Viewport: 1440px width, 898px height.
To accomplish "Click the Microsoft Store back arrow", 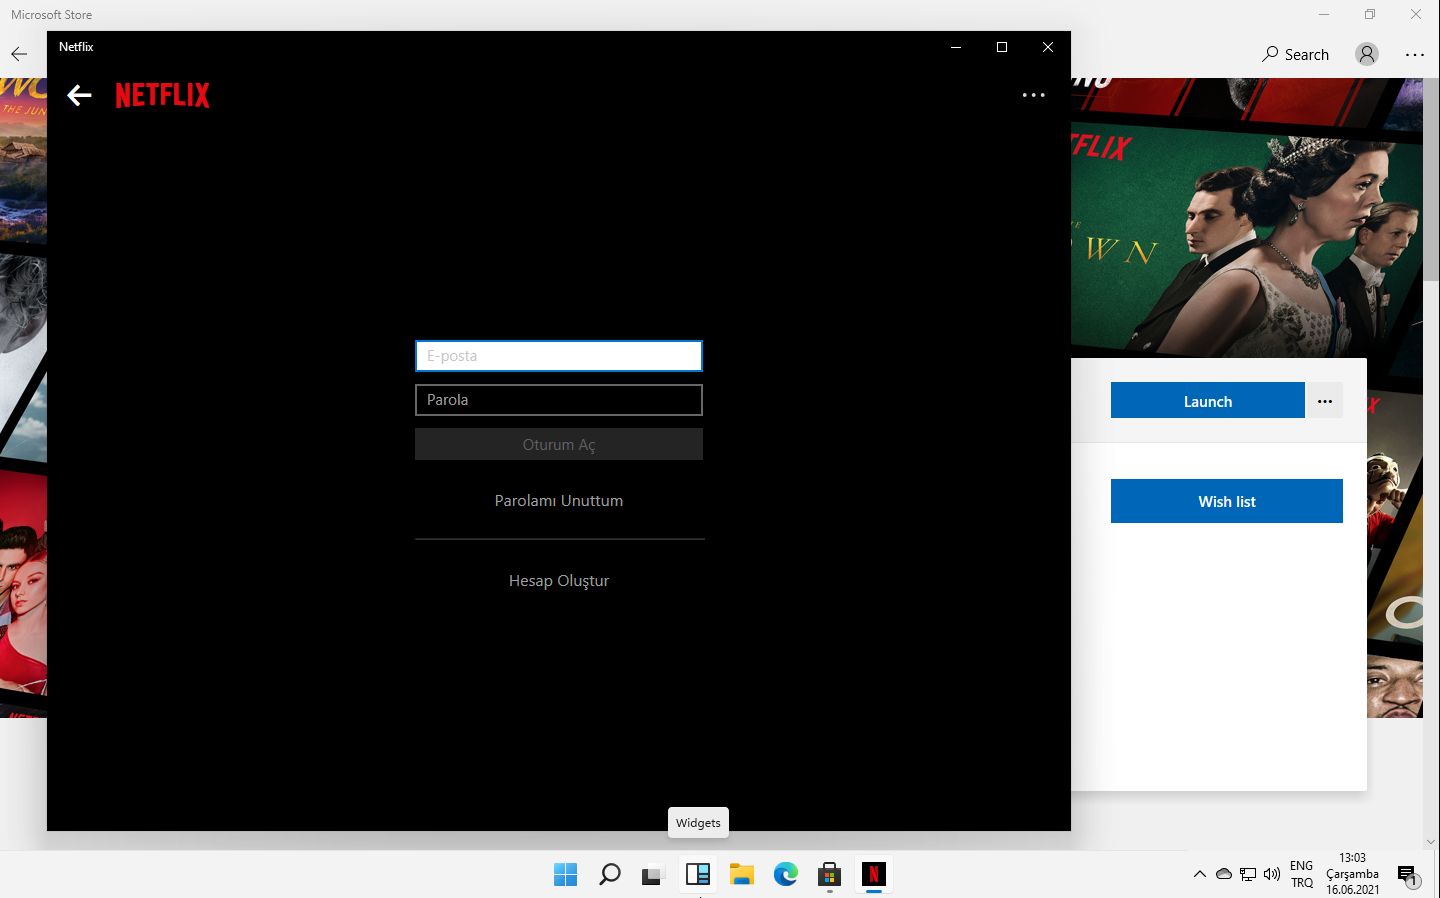I will pyautogui.click(x=19, y=54).
